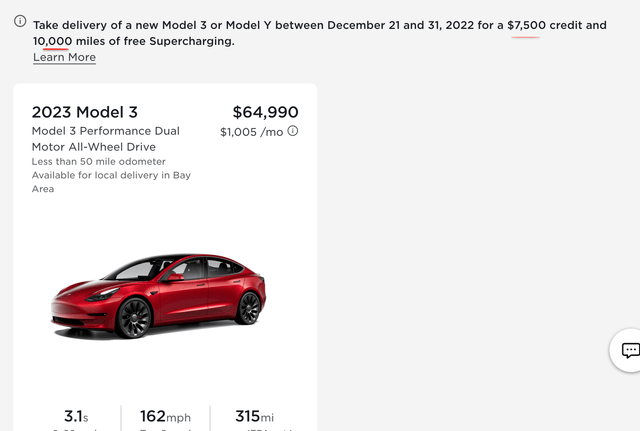
Task: Click the red Model 3 car image
Action: coord(158,295)
